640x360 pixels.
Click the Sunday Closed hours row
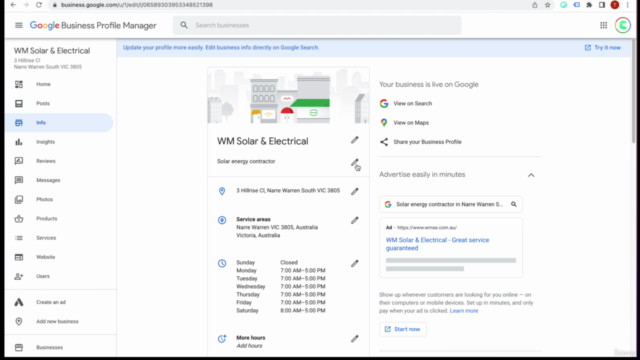267,262
